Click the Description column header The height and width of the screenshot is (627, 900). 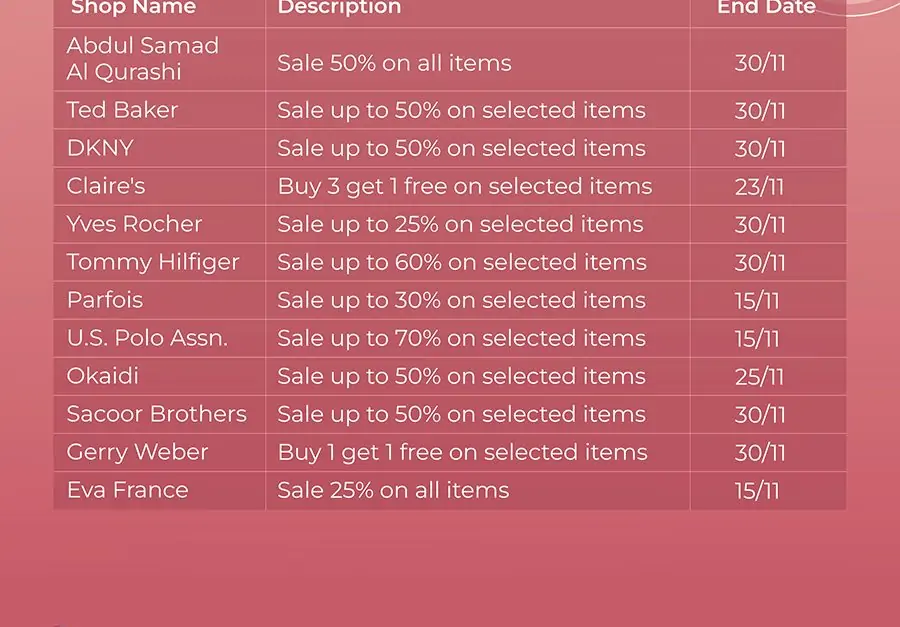pyautogui.click(x=339, y=7)
